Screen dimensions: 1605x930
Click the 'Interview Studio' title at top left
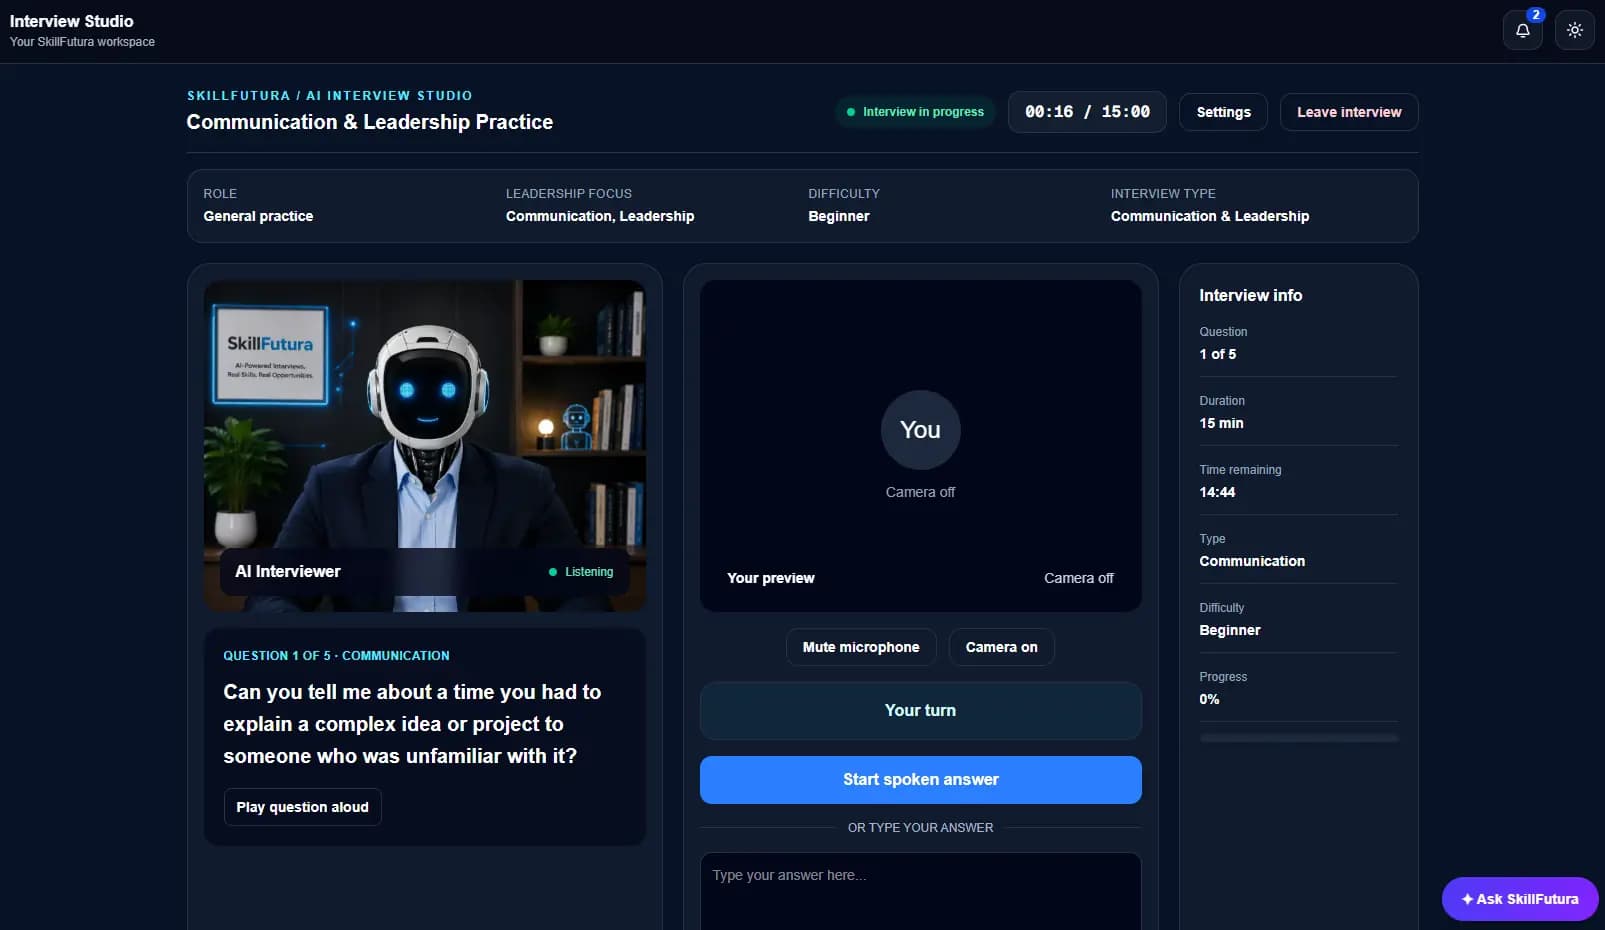[x=71, y=21]
